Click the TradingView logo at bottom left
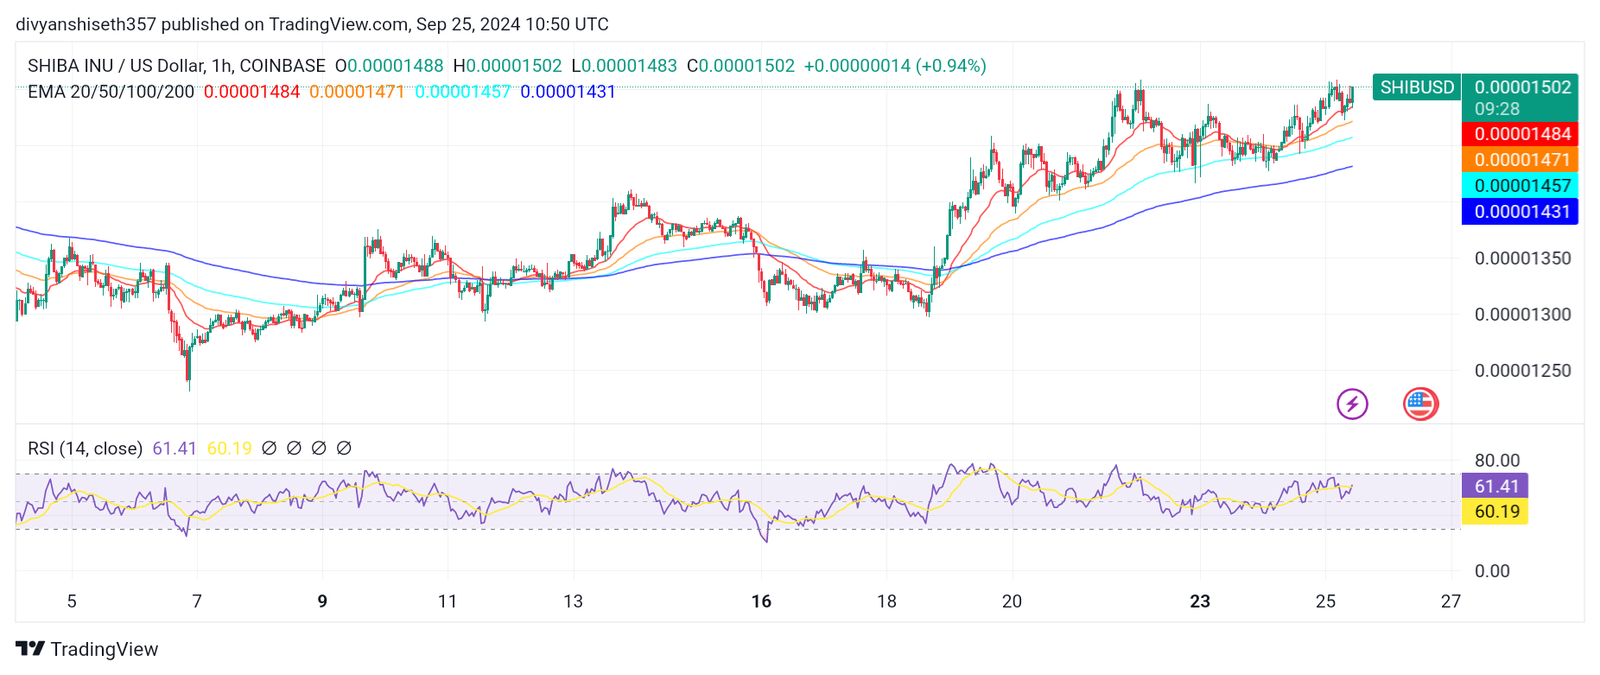The image size is (1600, 675). click(87, 649)
